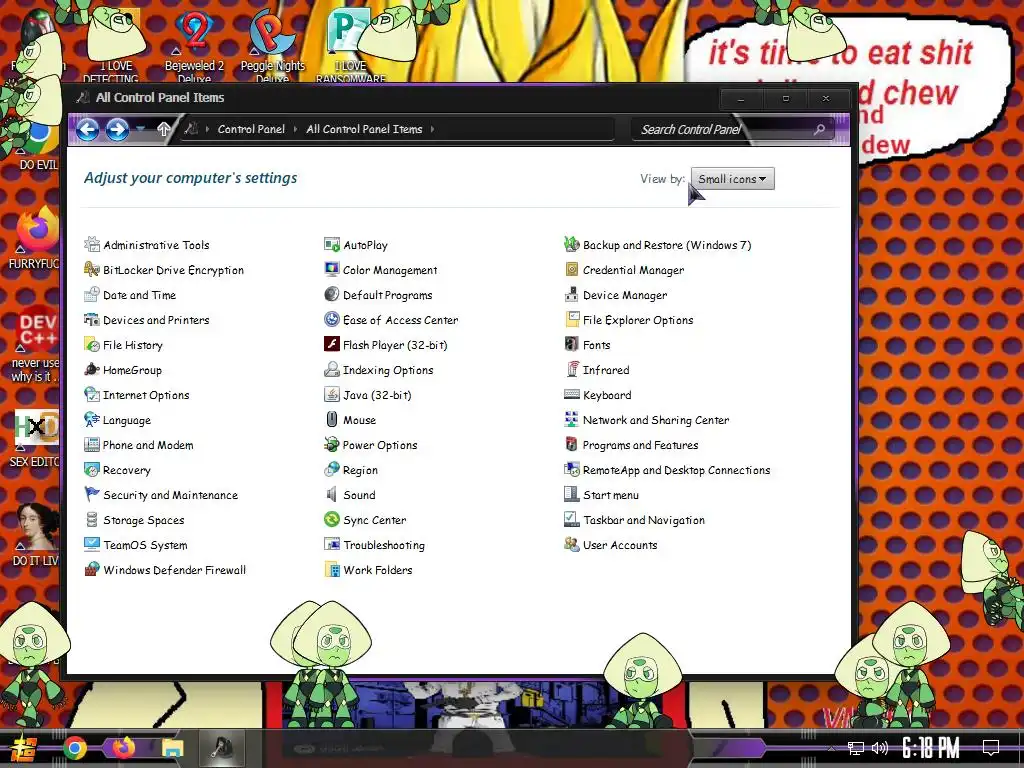This screenshot has width=1024, height=768.
Task: Open Devices and Printers icon
Action: click(x=92, y=320)
